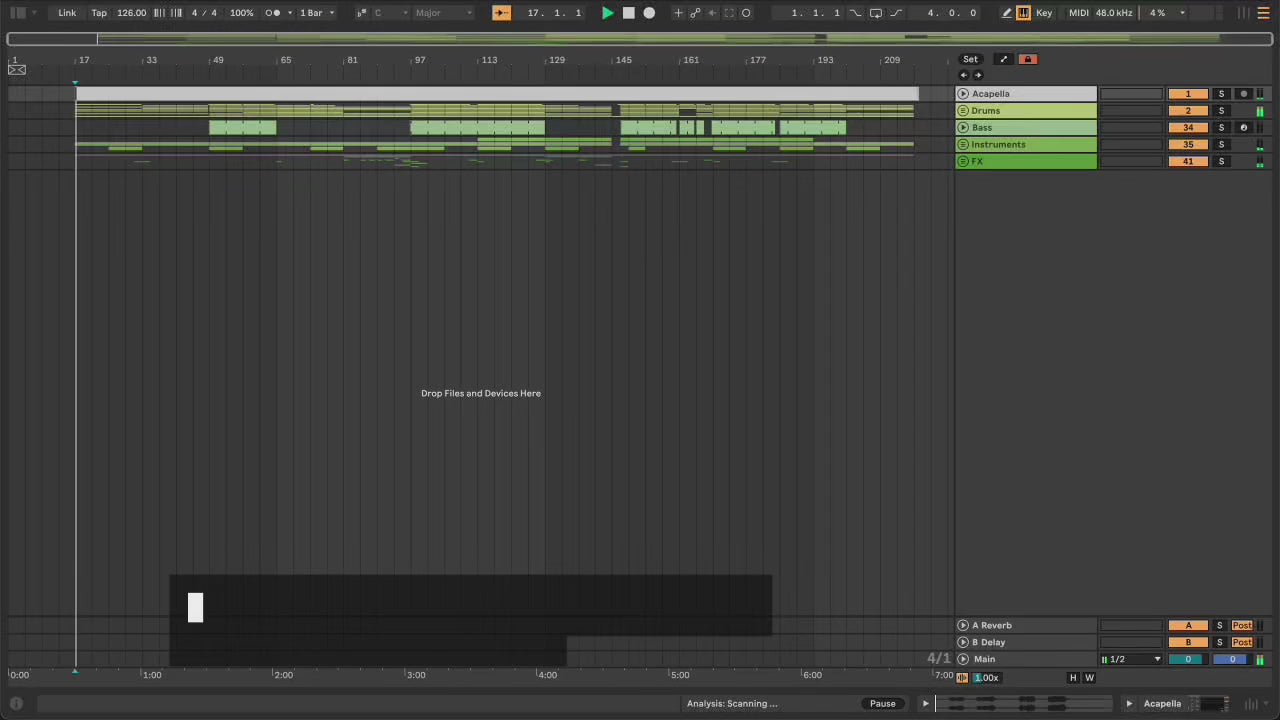The width and height of the screenshot is (1280, 720).
Task: Click the red lock envelopes icon
Action: [x=1026, y=59]
